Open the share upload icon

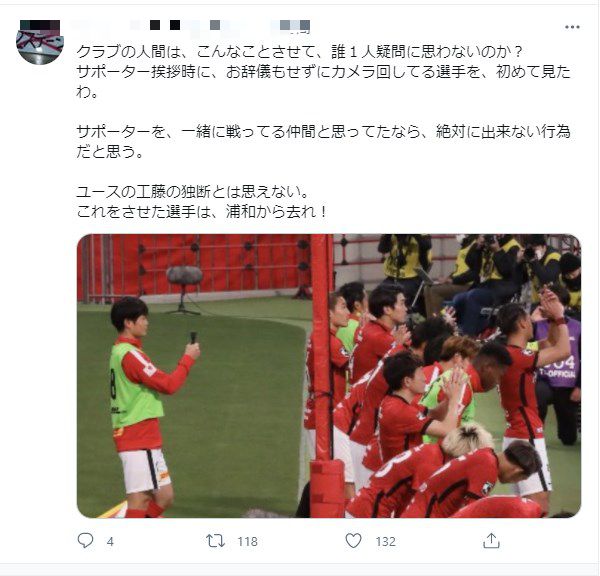click(x=491, y=540)
